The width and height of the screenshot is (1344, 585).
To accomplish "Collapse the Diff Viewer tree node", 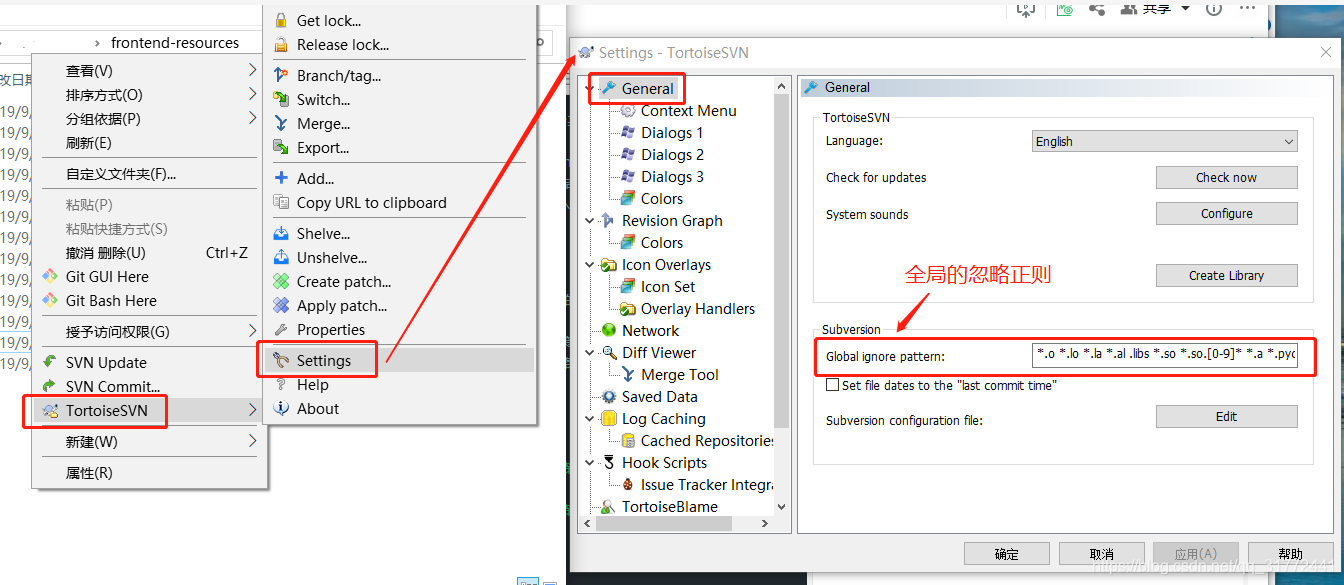I will click(590, 353).
